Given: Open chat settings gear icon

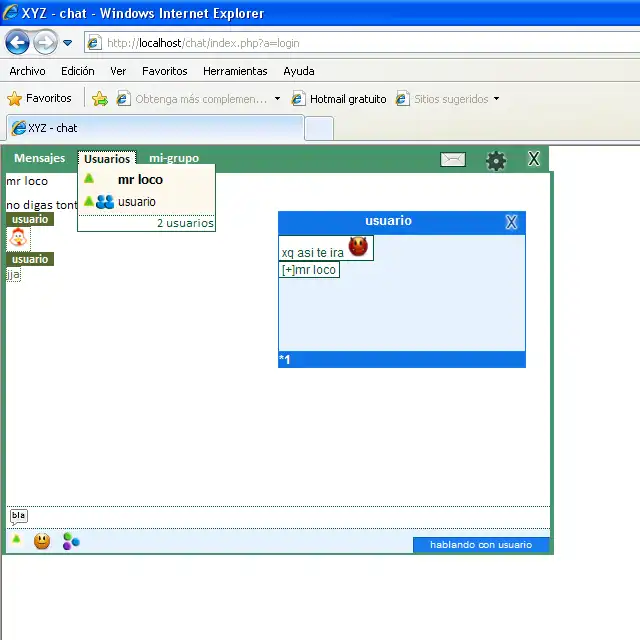Looking at the screenshot, I should [x=496, y=161].
